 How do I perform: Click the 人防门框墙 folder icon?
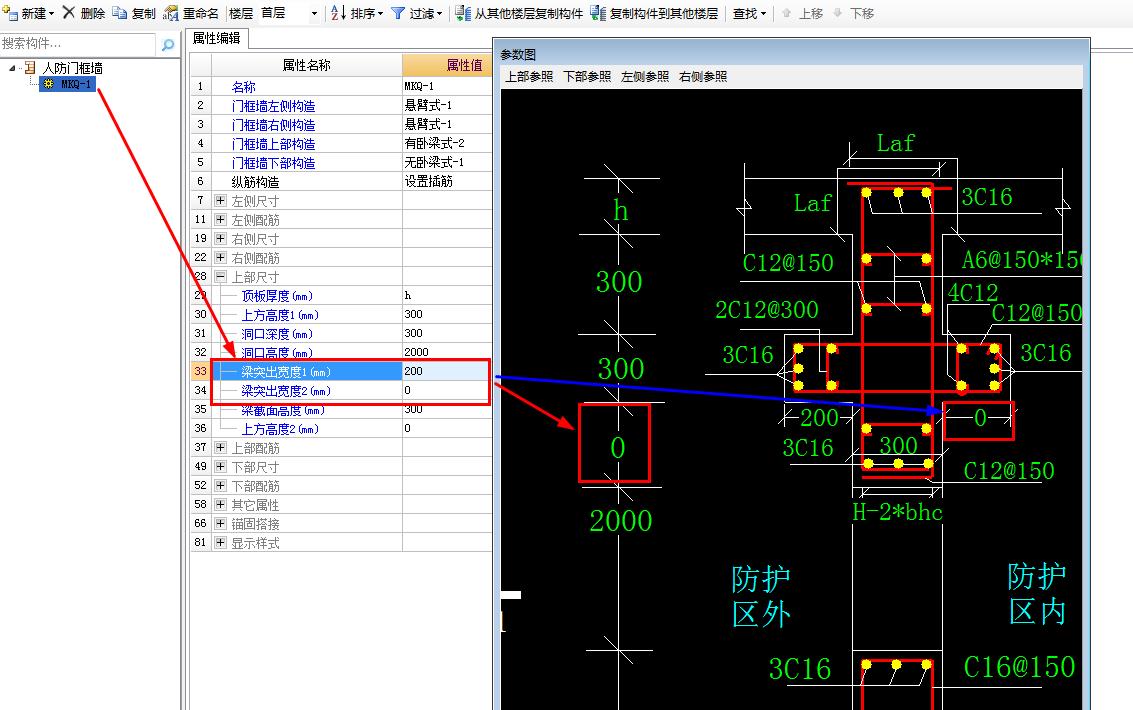(30, 68)
